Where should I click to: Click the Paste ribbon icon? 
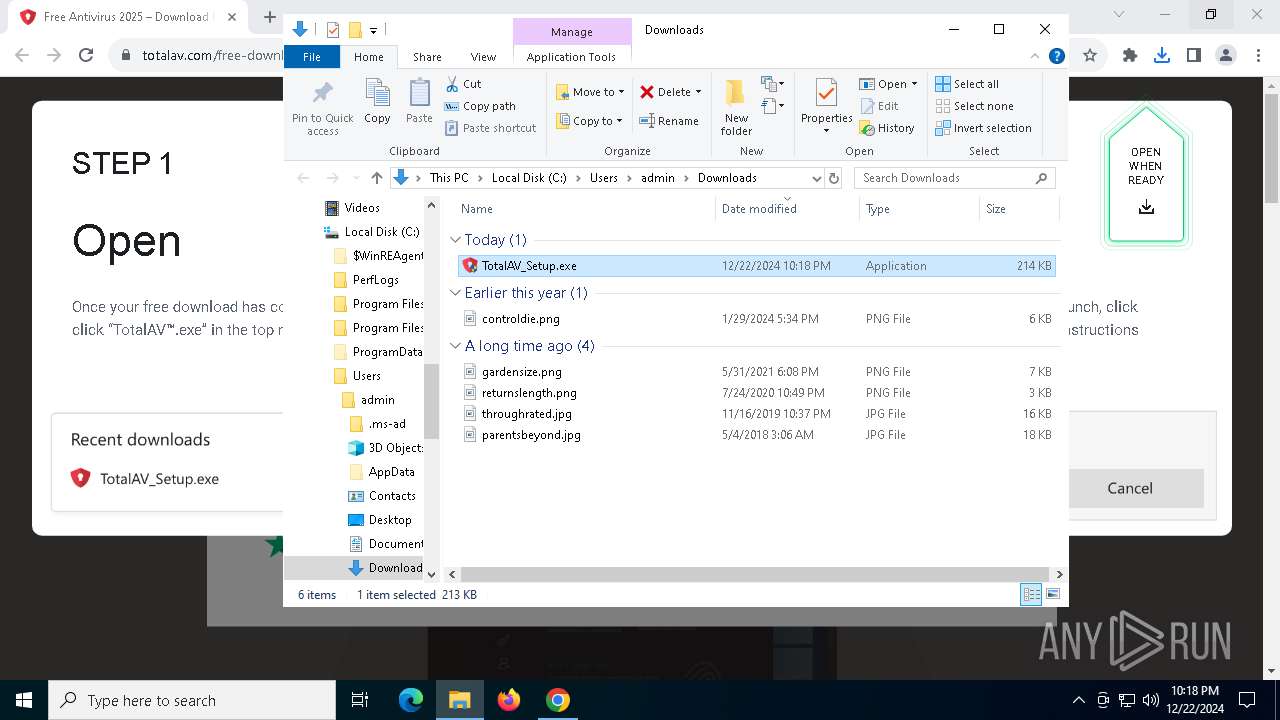pos(419,101)
